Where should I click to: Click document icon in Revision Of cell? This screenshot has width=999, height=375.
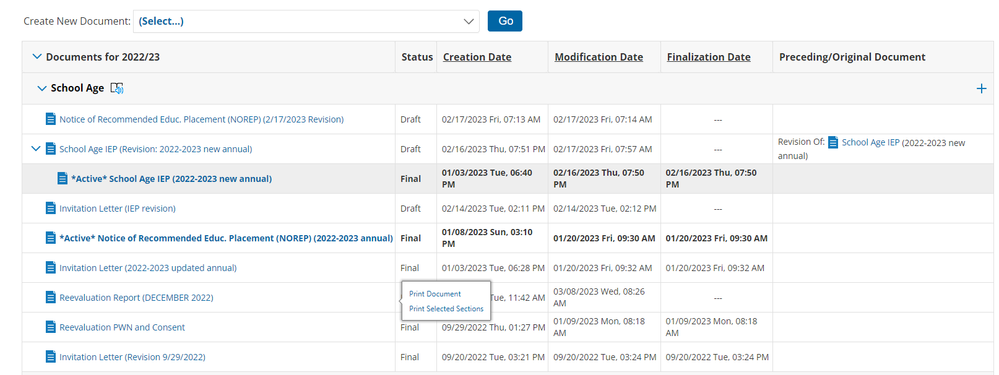pyautogui.click(x=833, y=143)
